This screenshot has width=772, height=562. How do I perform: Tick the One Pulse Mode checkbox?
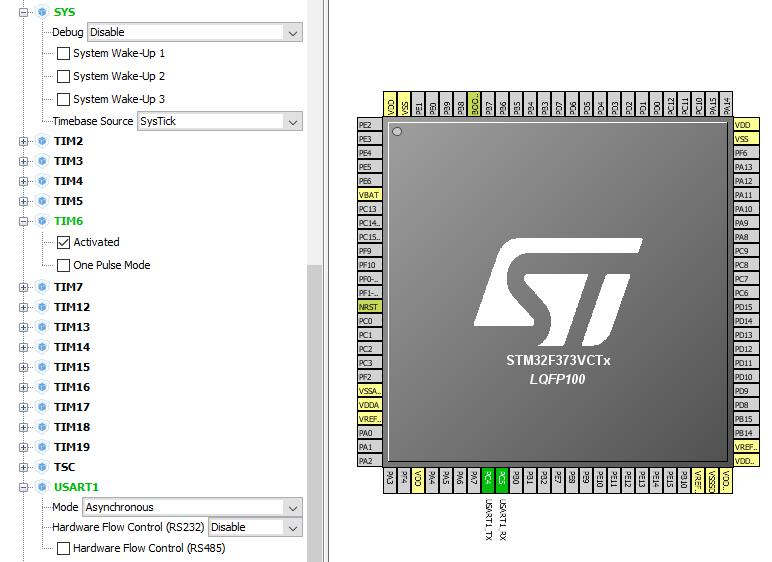click(63, 265)
